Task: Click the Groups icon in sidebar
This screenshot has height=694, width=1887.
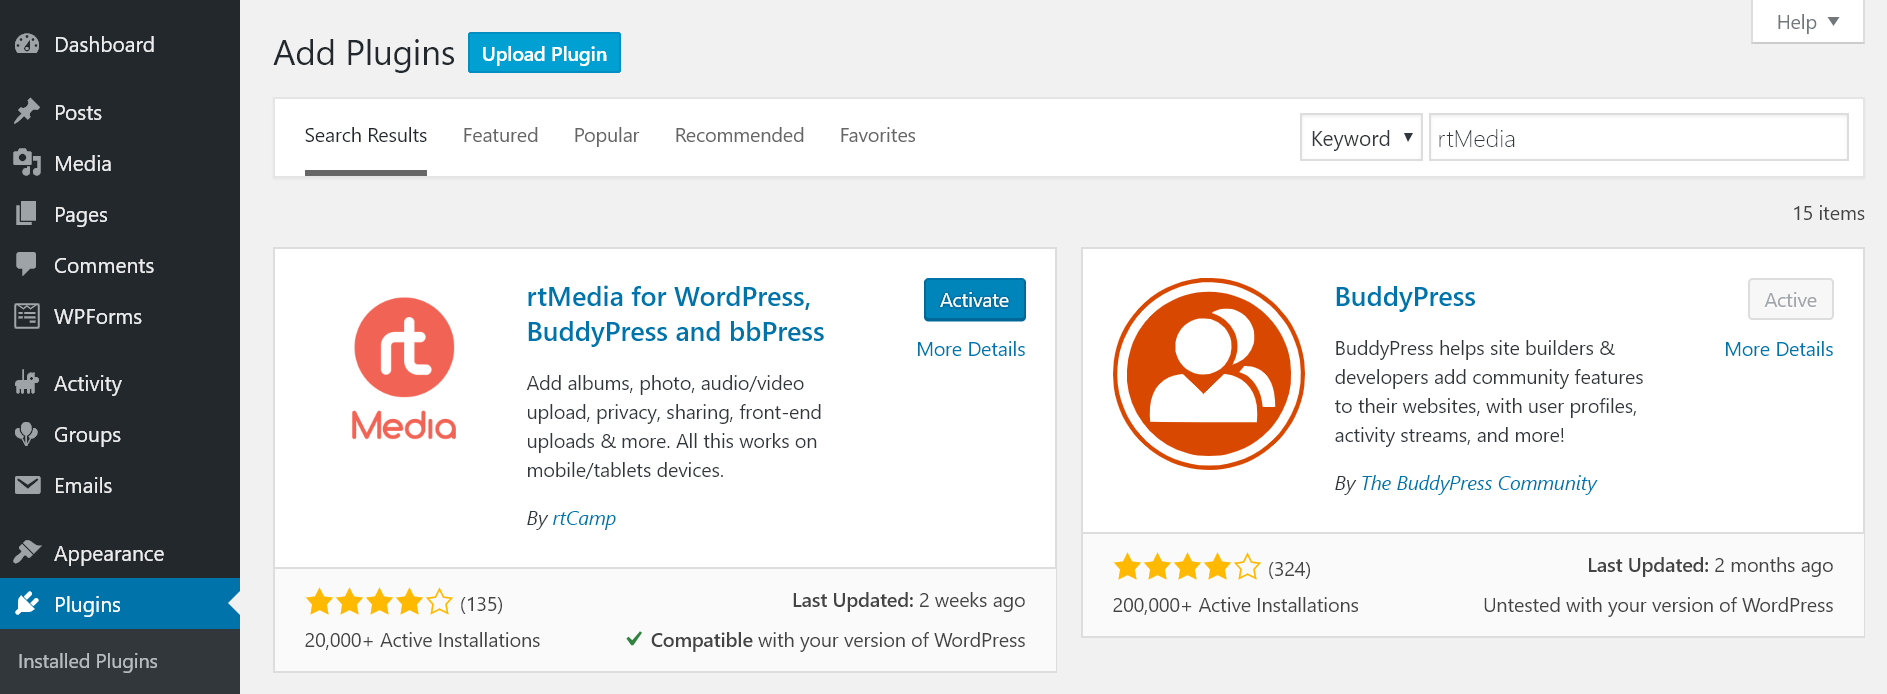Action: click(27, 434)
